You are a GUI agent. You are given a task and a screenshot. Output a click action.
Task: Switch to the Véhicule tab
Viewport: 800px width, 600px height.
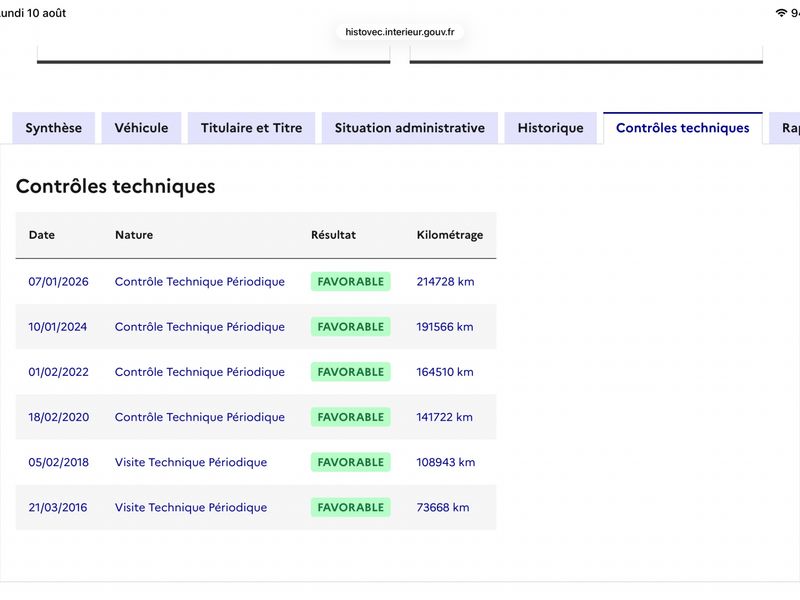(141, 128)
